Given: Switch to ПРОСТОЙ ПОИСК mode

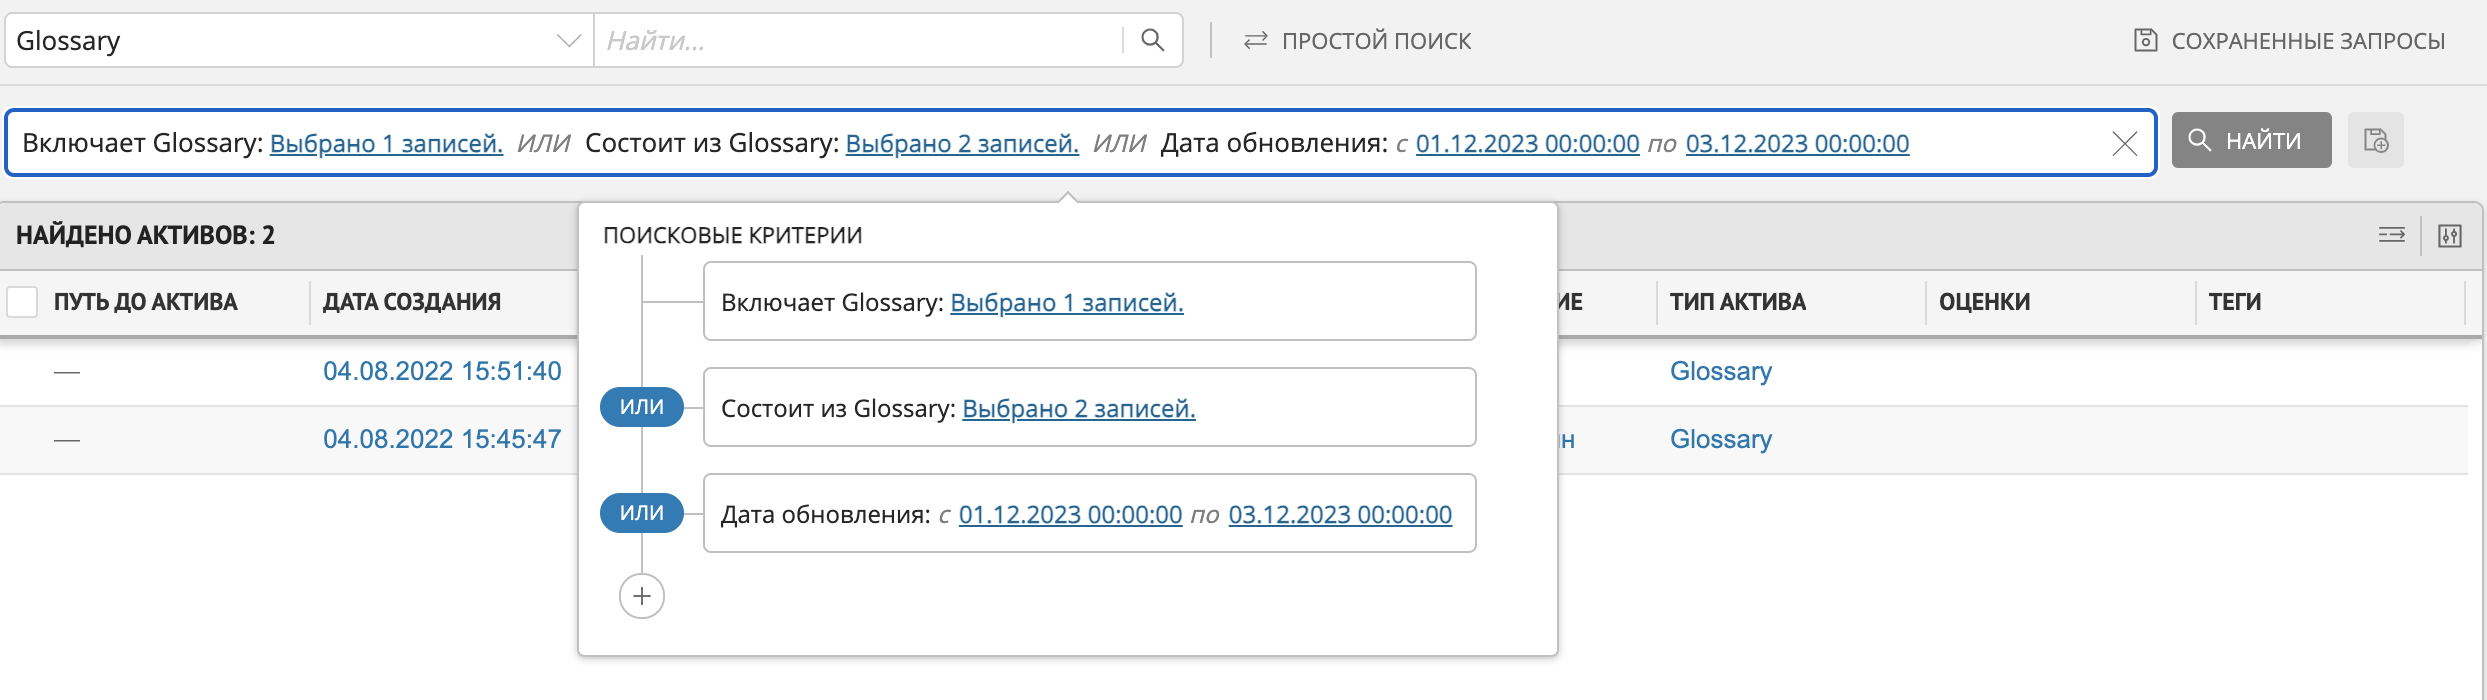Looking at the screenshot, I should click(1357, 41).
